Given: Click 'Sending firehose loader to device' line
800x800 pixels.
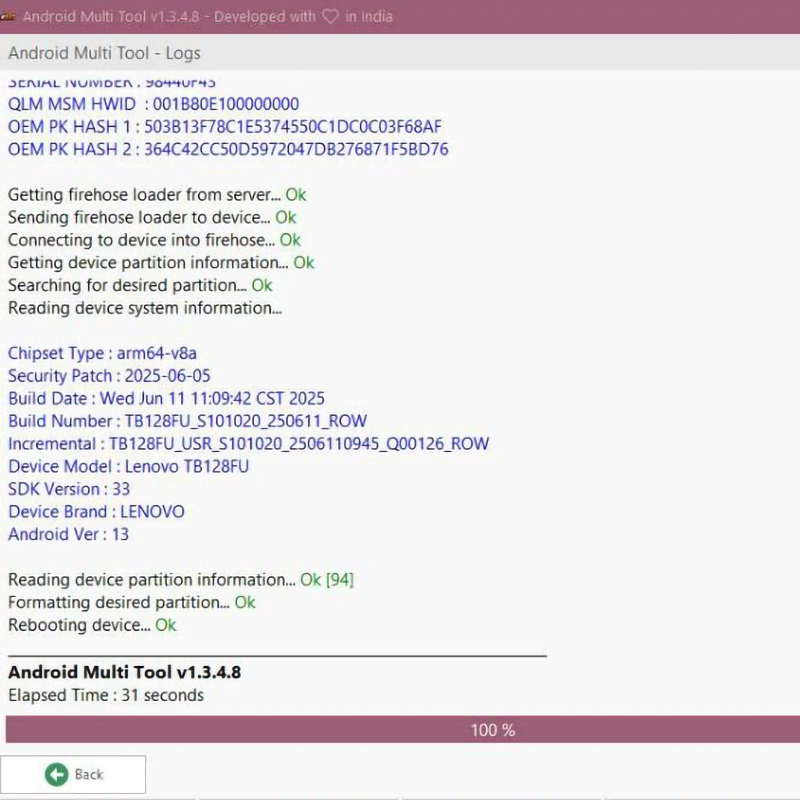Looking at the screenshot, I should click(x=152, y=217).
